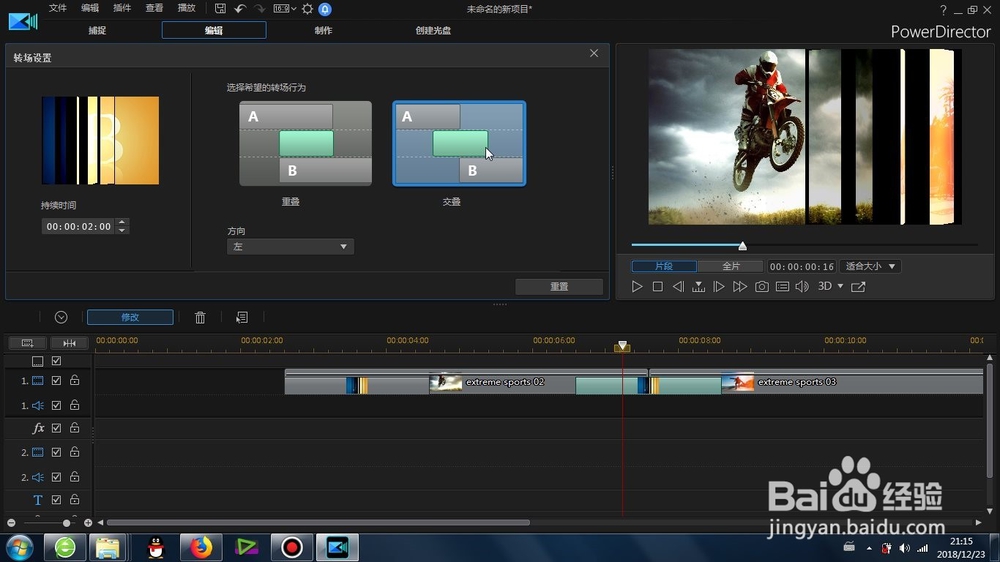Go to previous frame
The image size is (1000, 562).
click(678, 286)
